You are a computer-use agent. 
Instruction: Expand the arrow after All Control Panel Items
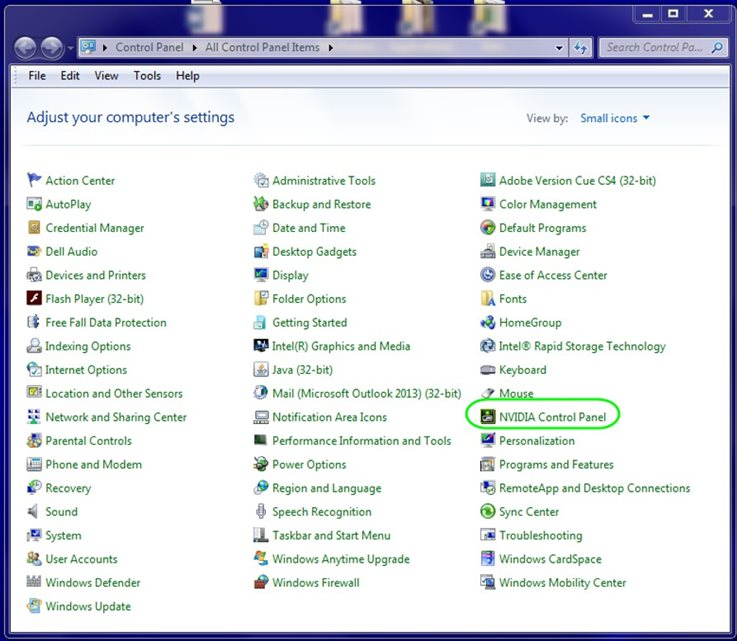coord(331,47)
